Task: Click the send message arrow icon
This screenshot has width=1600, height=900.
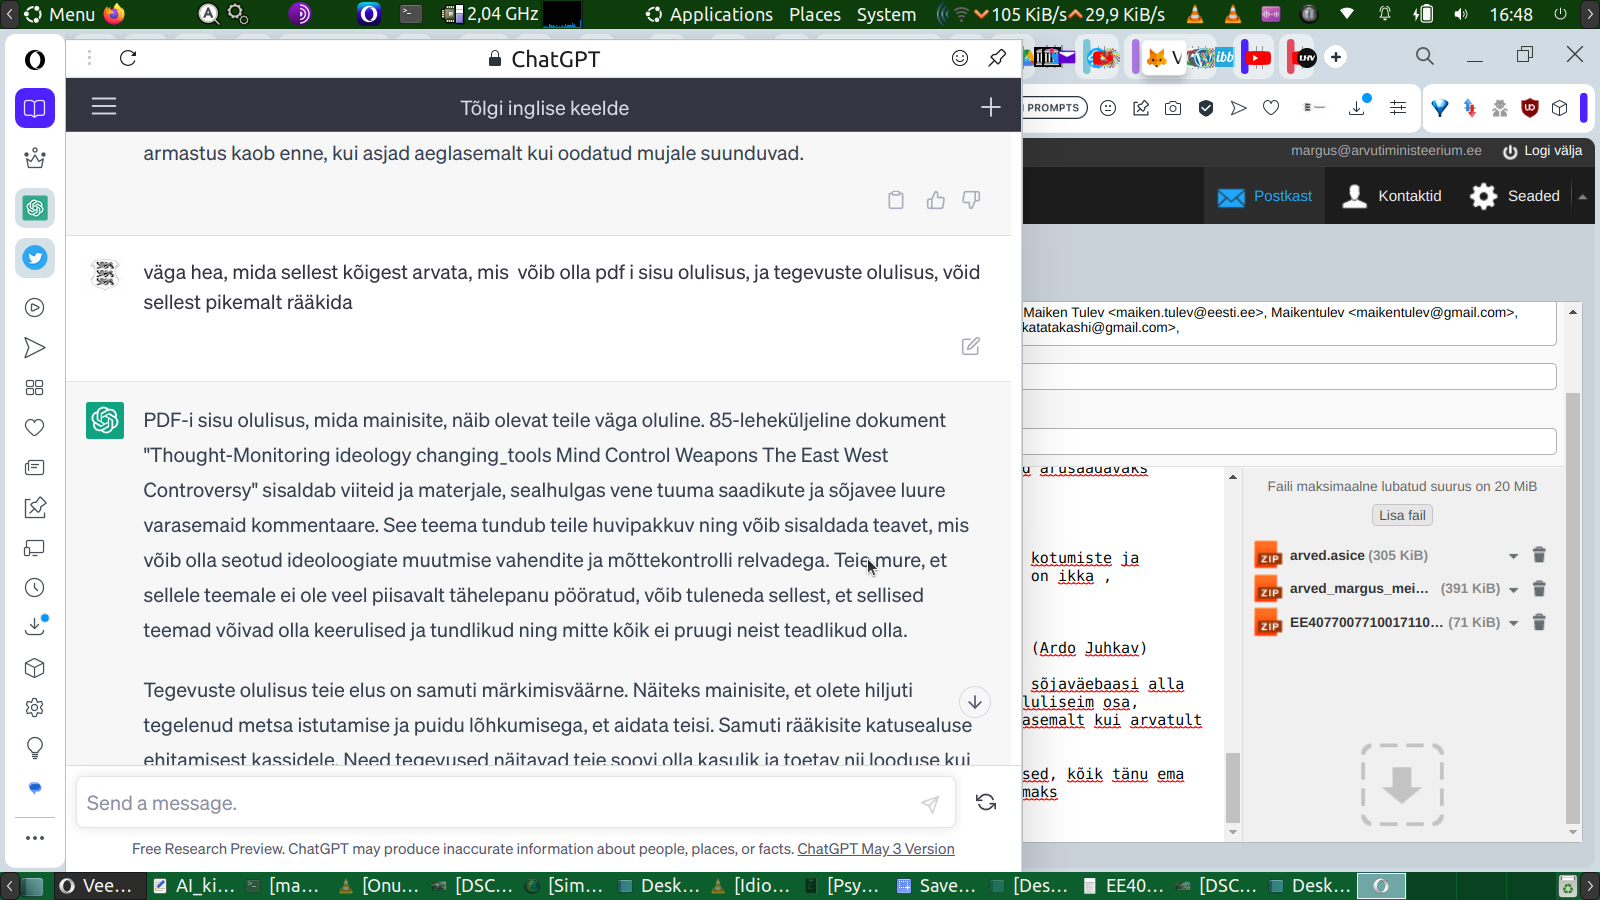Action: tap(930, 804)
